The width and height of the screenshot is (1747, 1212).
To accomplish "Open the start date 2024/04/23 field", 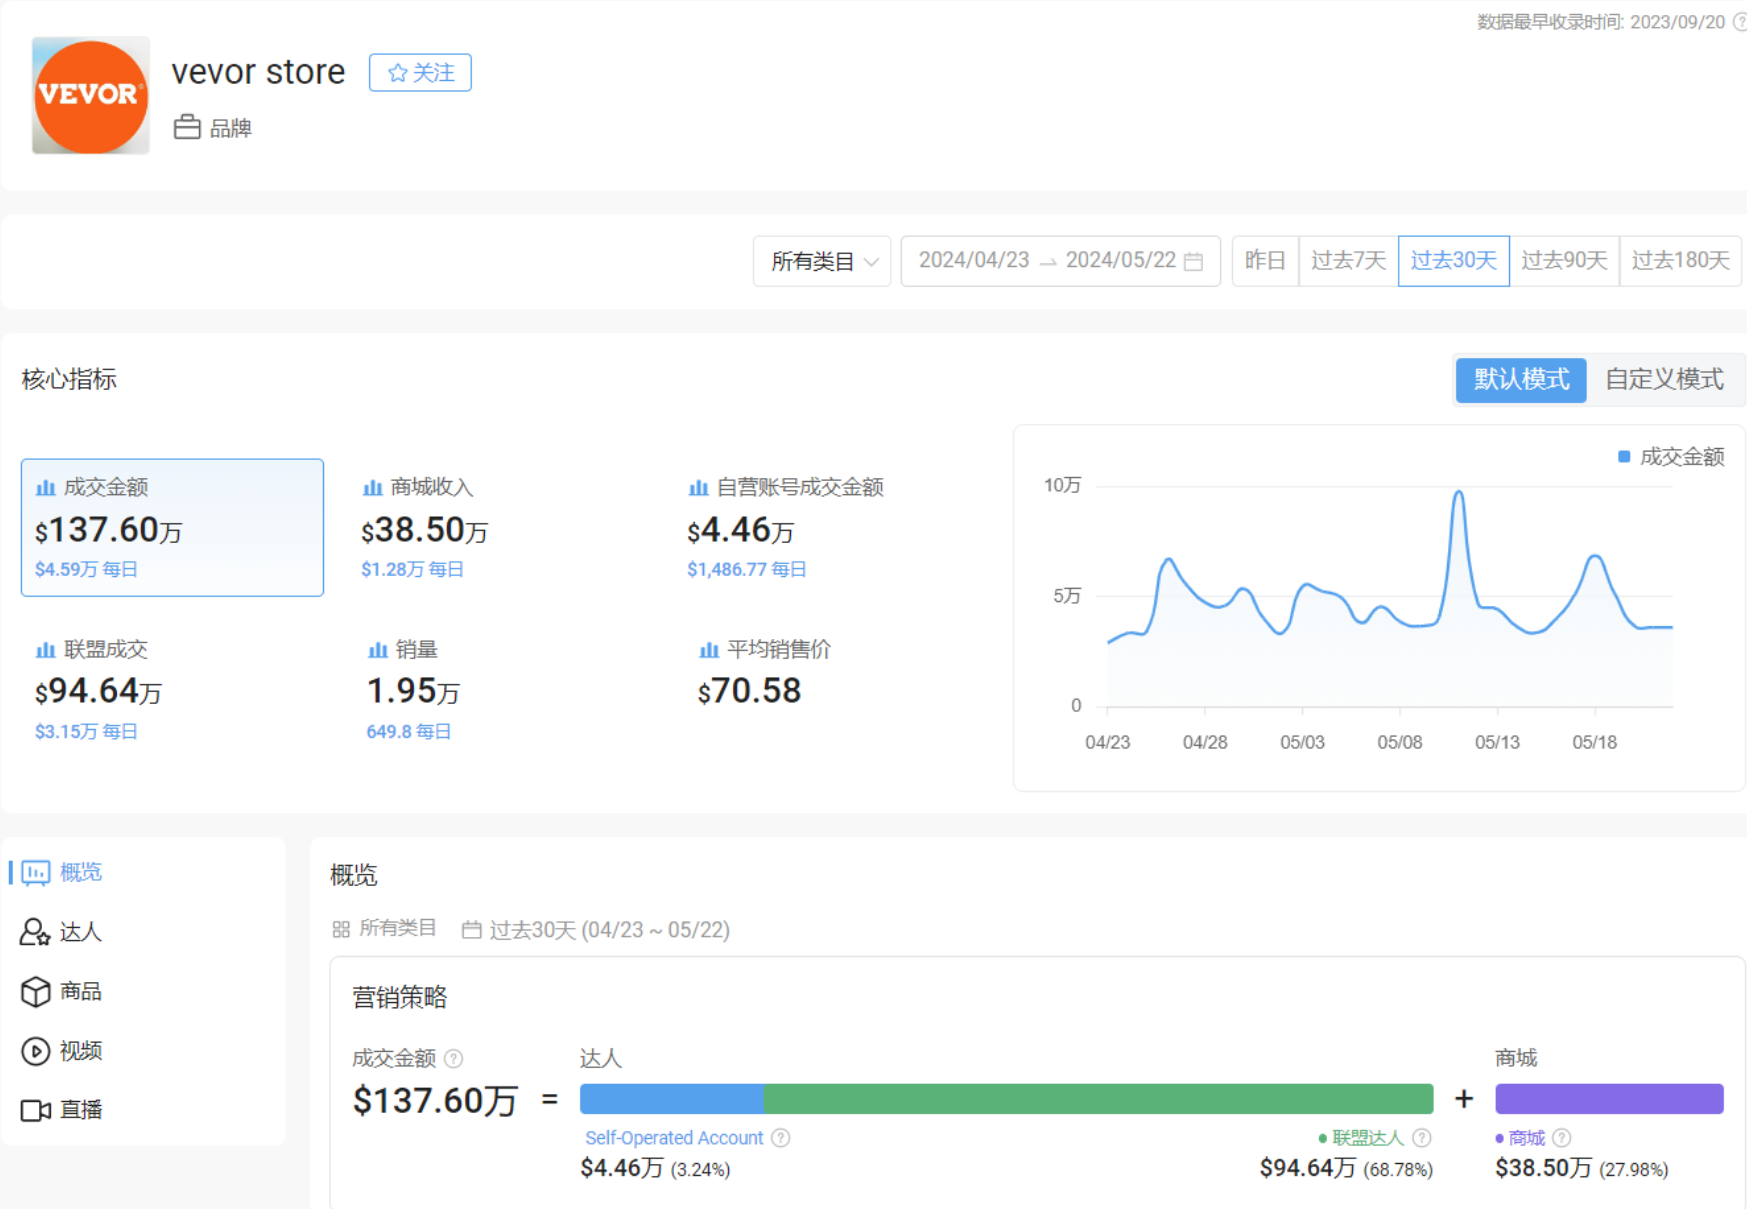I will click(x=973, y=261).
